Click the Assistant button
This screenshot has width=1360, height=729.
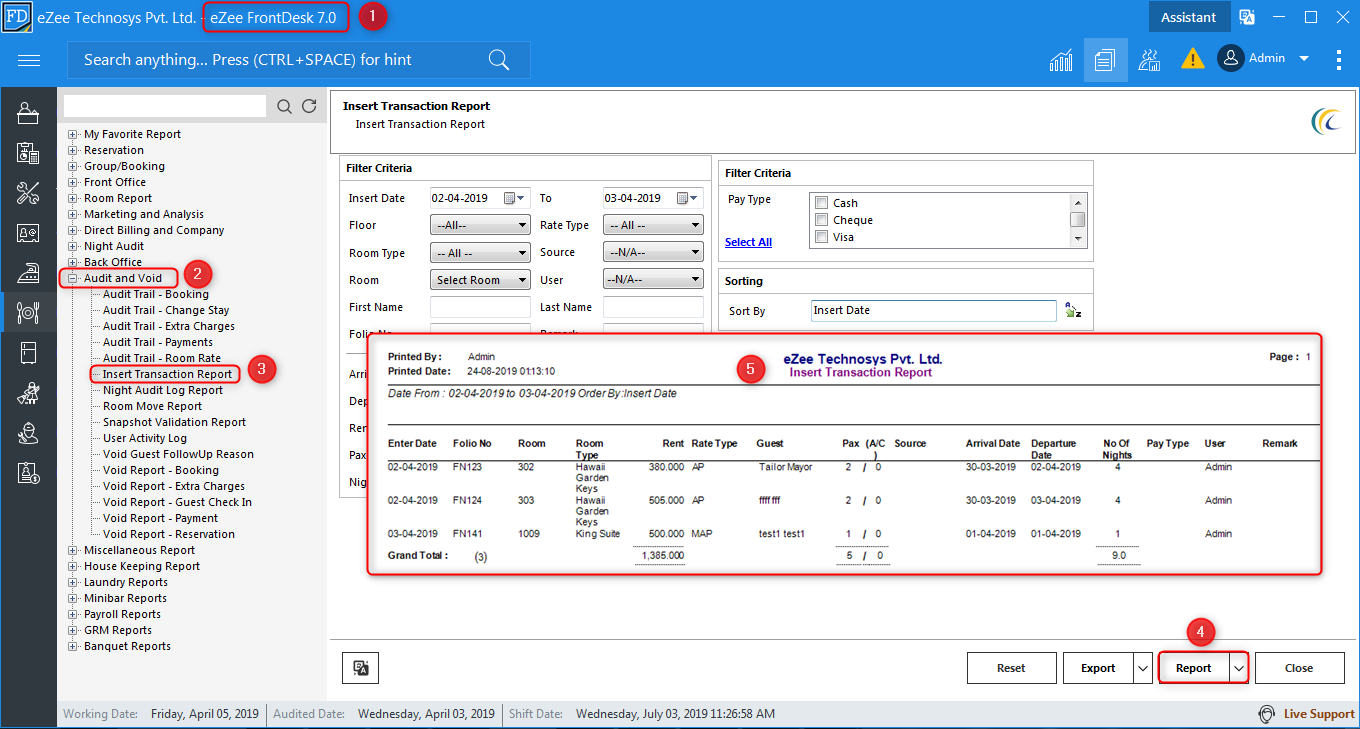tap(1188, 17)
